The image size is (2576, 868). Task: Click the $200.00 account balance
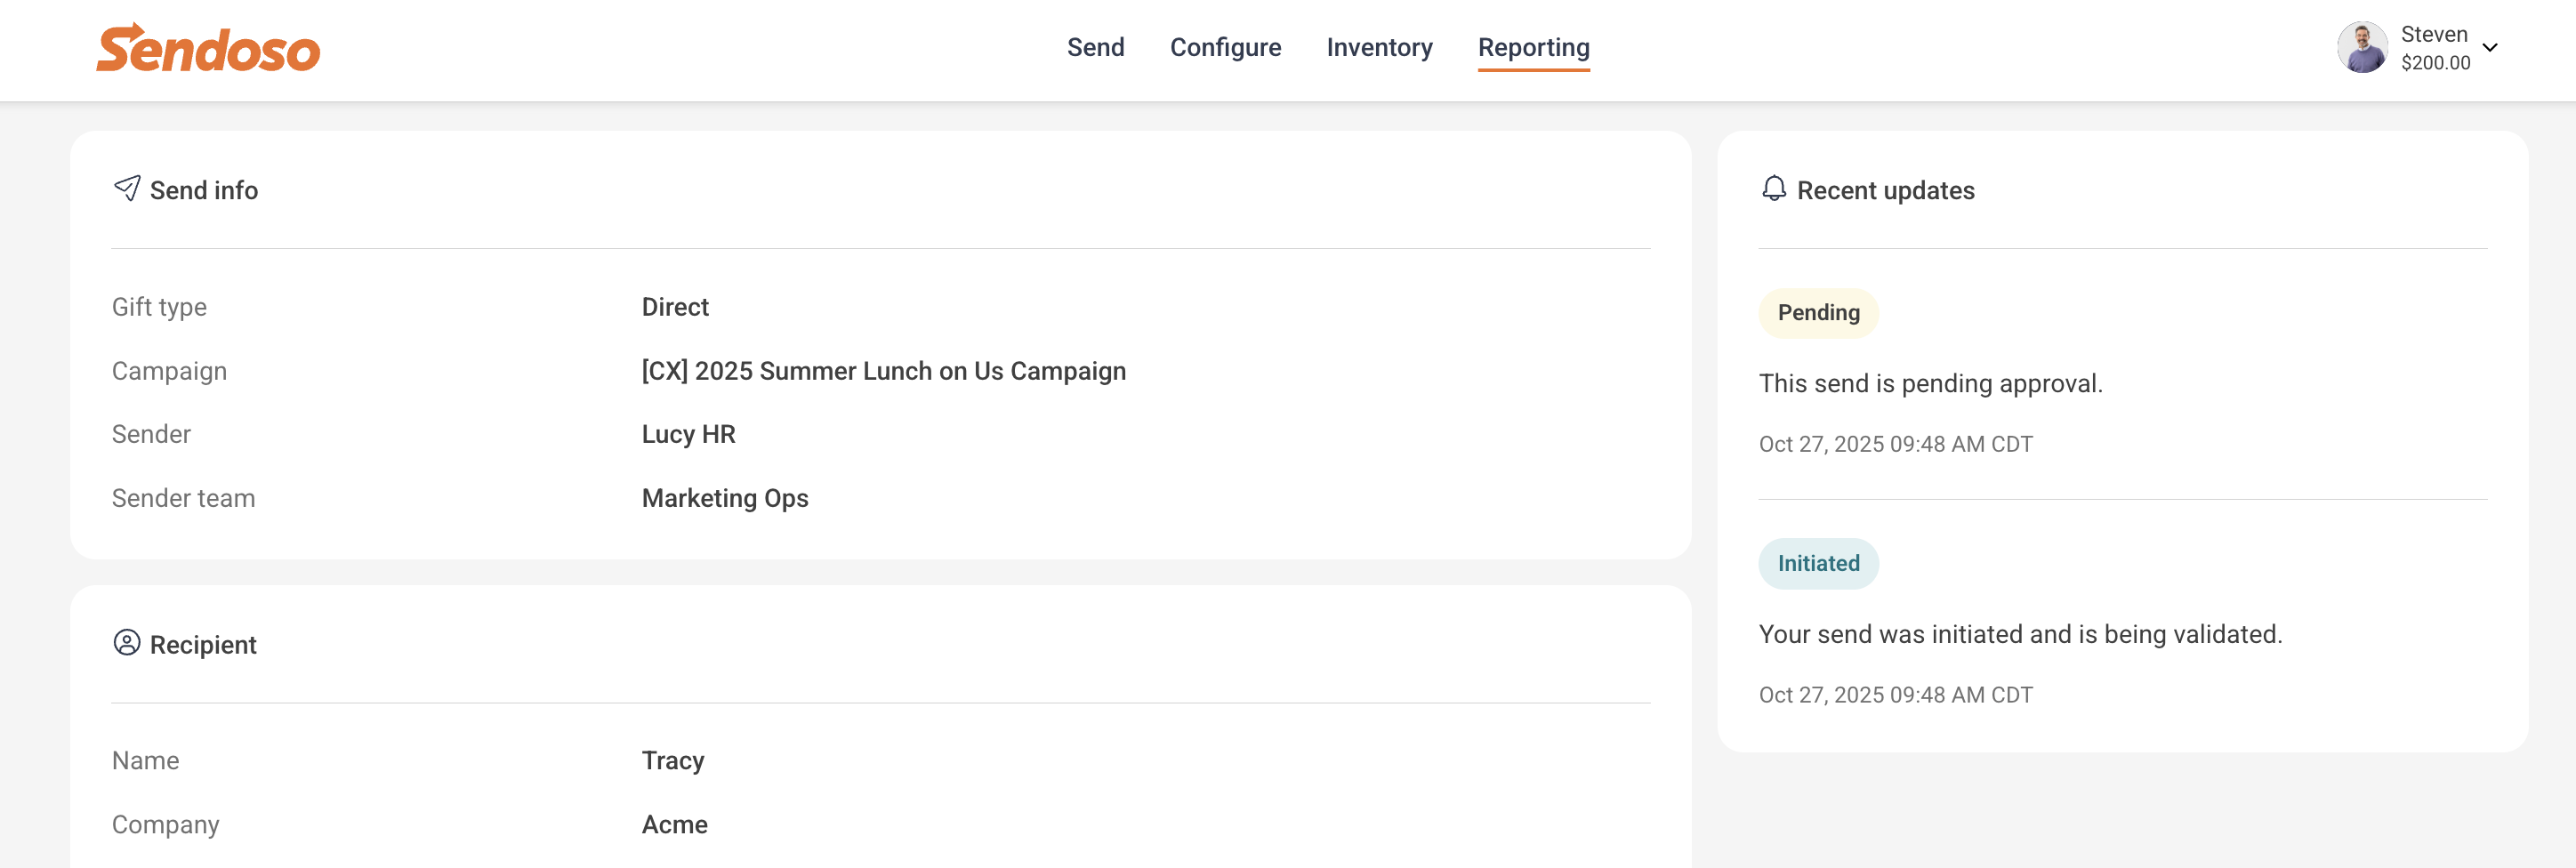tap(2435, 63)
